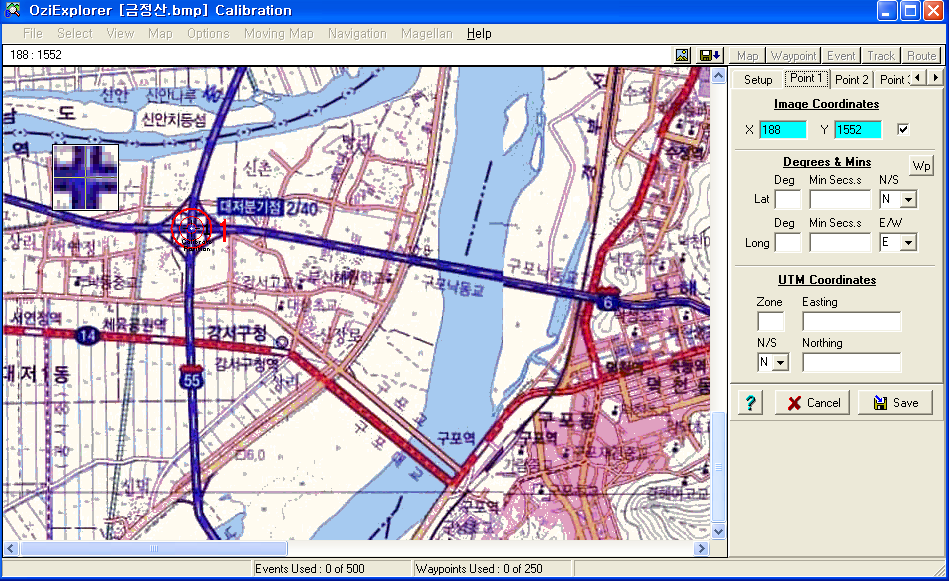This screenshot has height=581, width=949.
Task: Open the File menu
Action: (x=33, y=33)
